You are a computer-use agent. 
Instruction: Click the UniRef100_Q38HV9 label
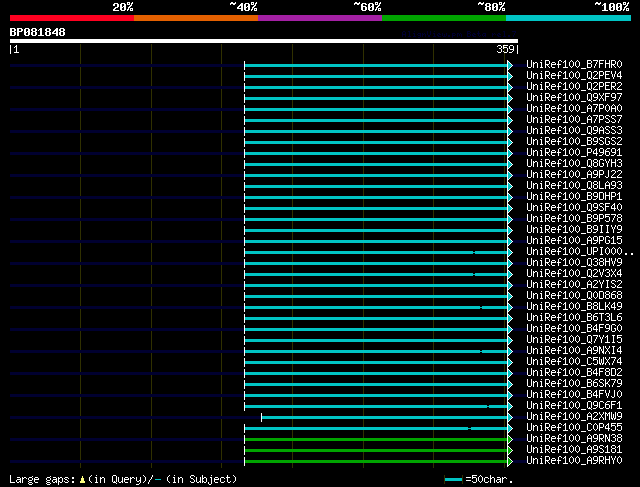point(574,263)
